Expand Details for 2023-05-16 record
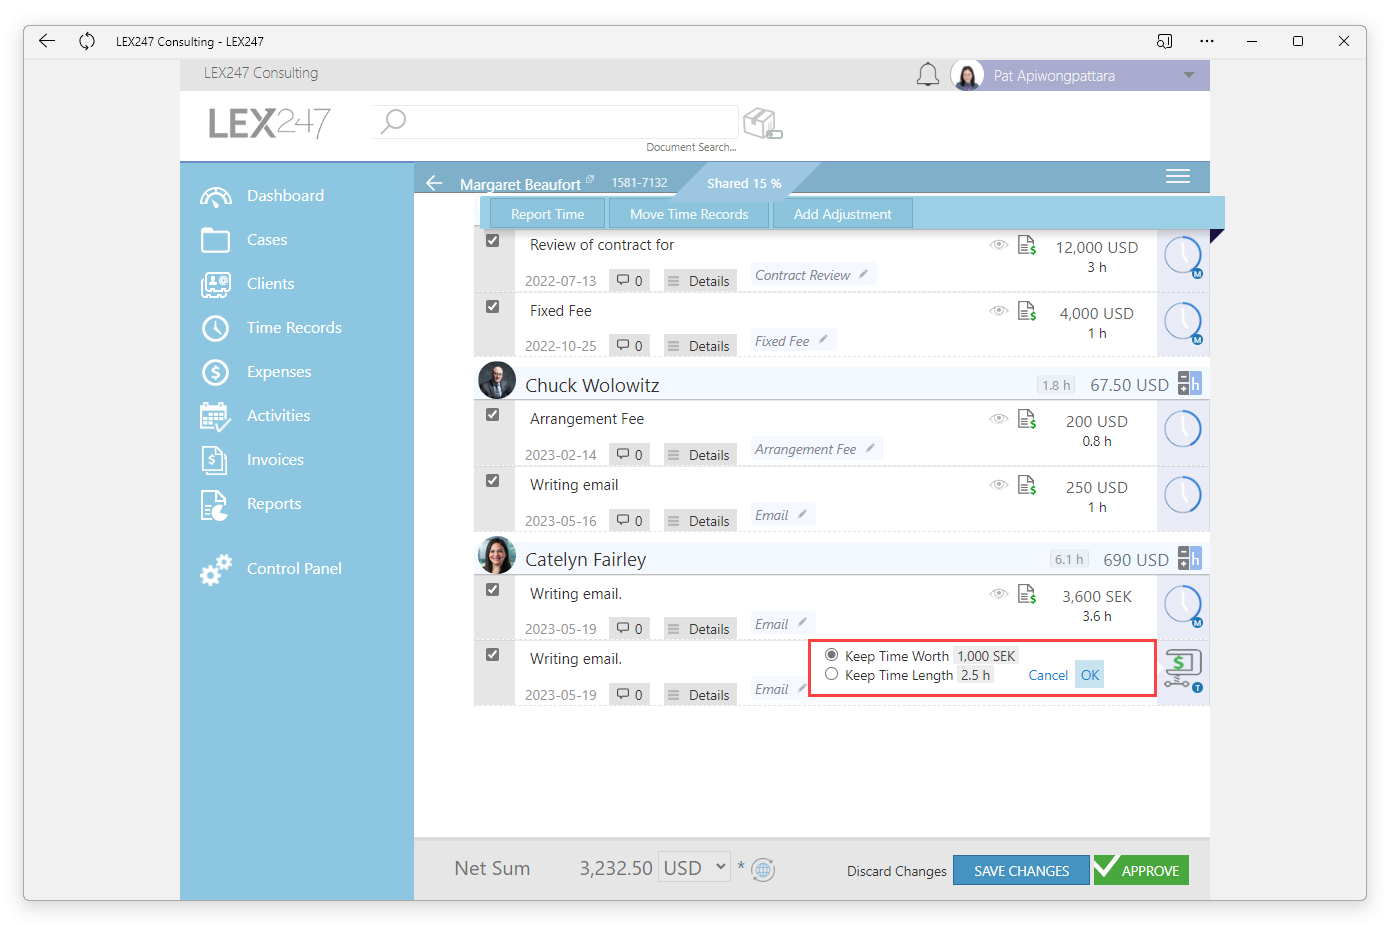1390x925 pixels. pos(700,521)
